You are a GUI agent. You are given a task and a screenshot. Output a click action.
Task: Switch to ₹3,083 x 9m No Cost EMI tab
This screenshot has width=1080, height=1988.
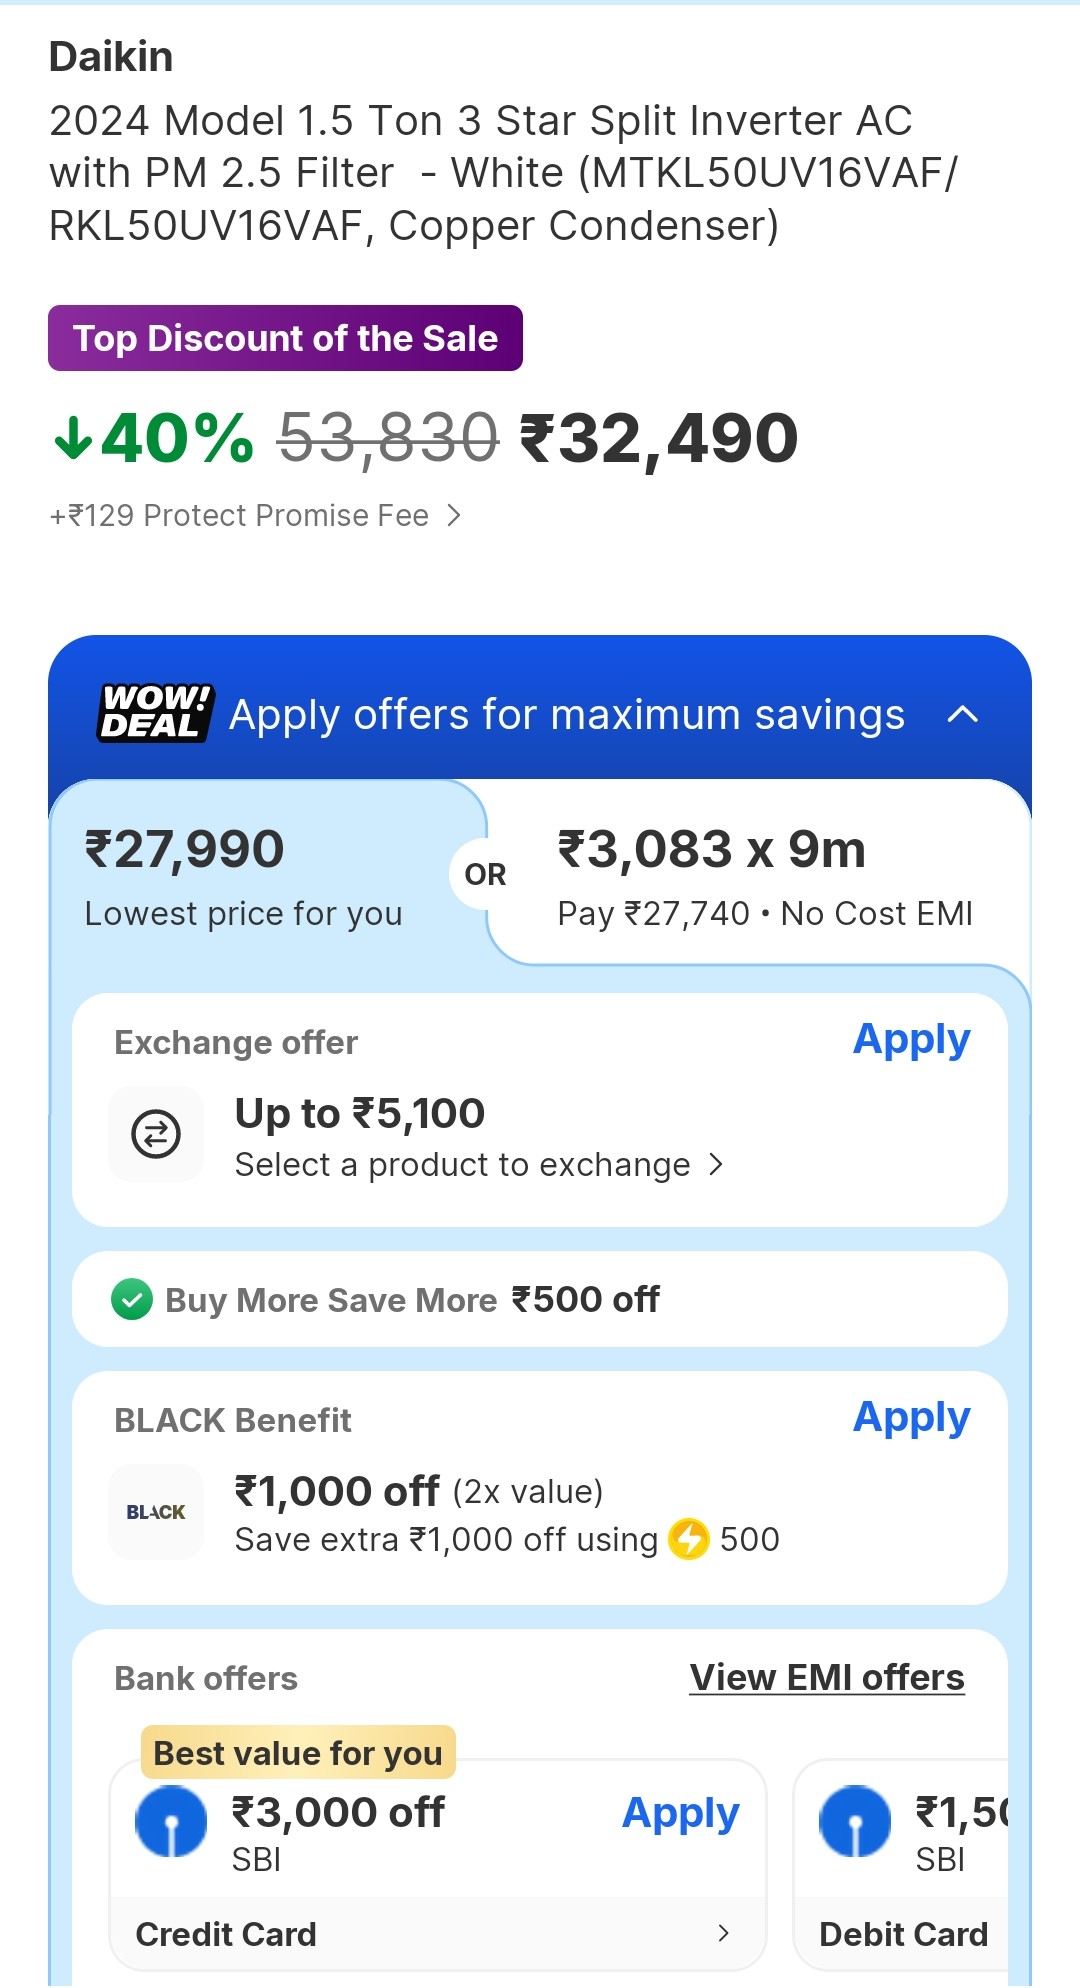pyautogui.click(x=764, y=877)
